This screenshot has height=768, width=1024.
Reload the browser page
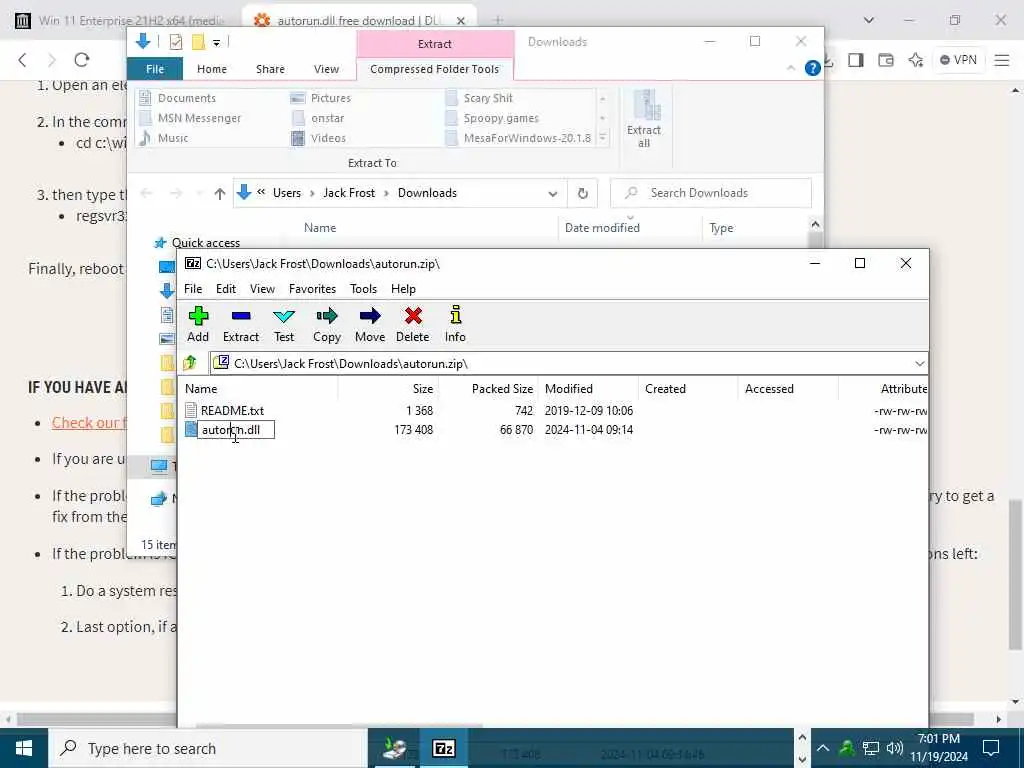(82, 60)
